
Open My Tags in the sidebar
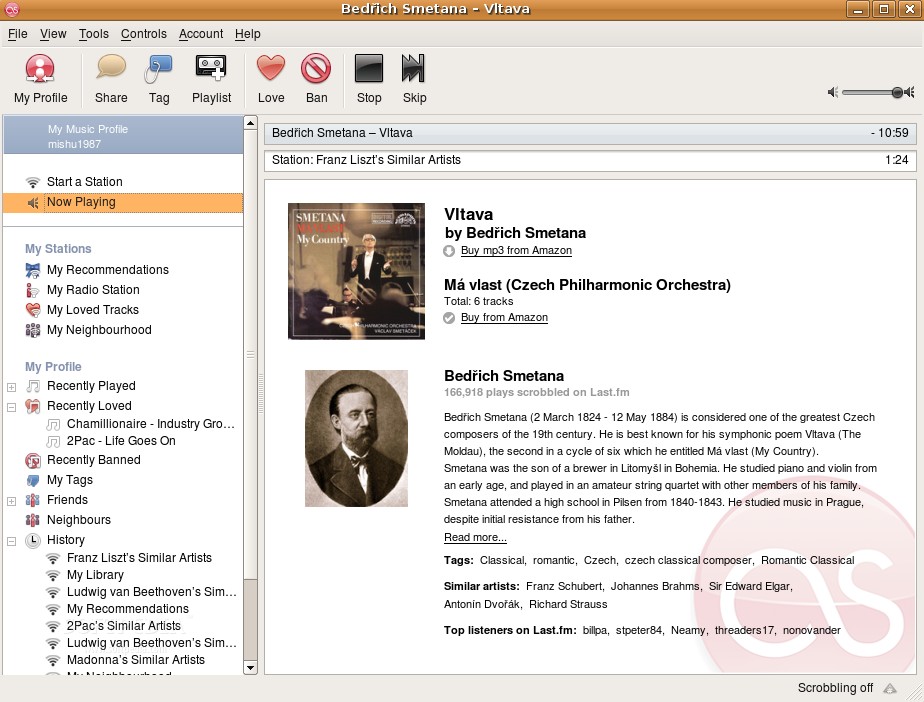70,480
